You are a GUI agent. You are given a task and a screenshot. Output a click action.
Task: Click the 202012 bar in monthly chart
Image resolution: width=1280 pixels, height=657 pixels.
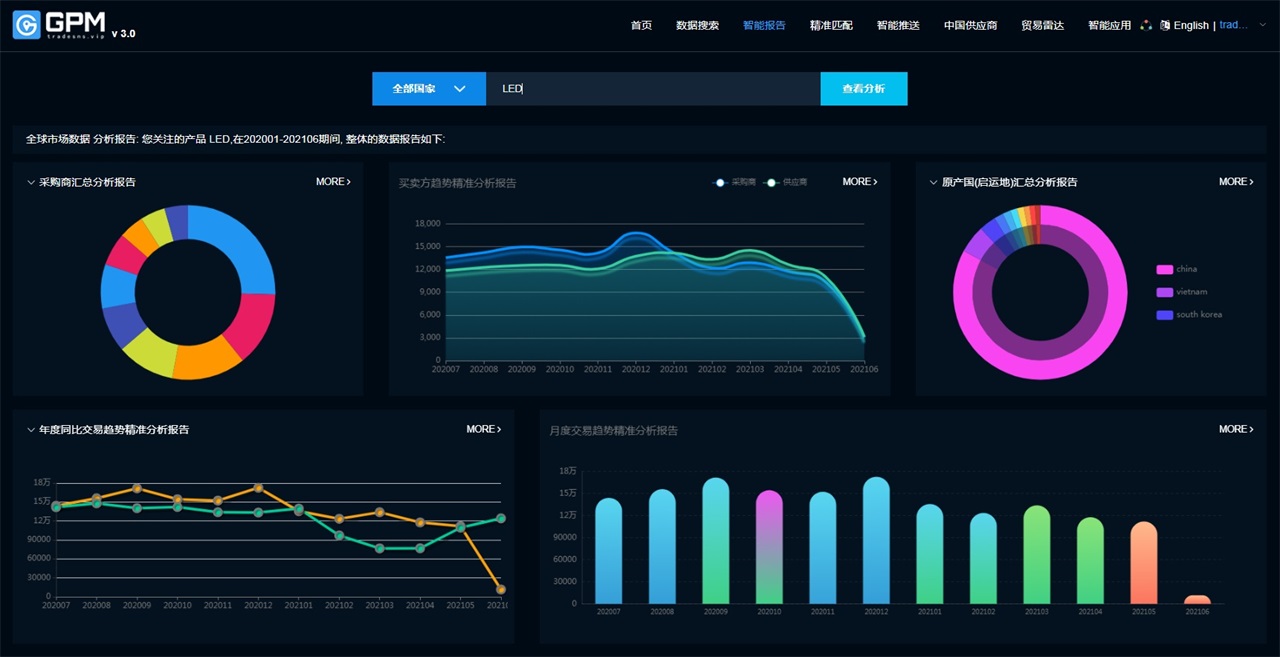[x=876, y=540]
